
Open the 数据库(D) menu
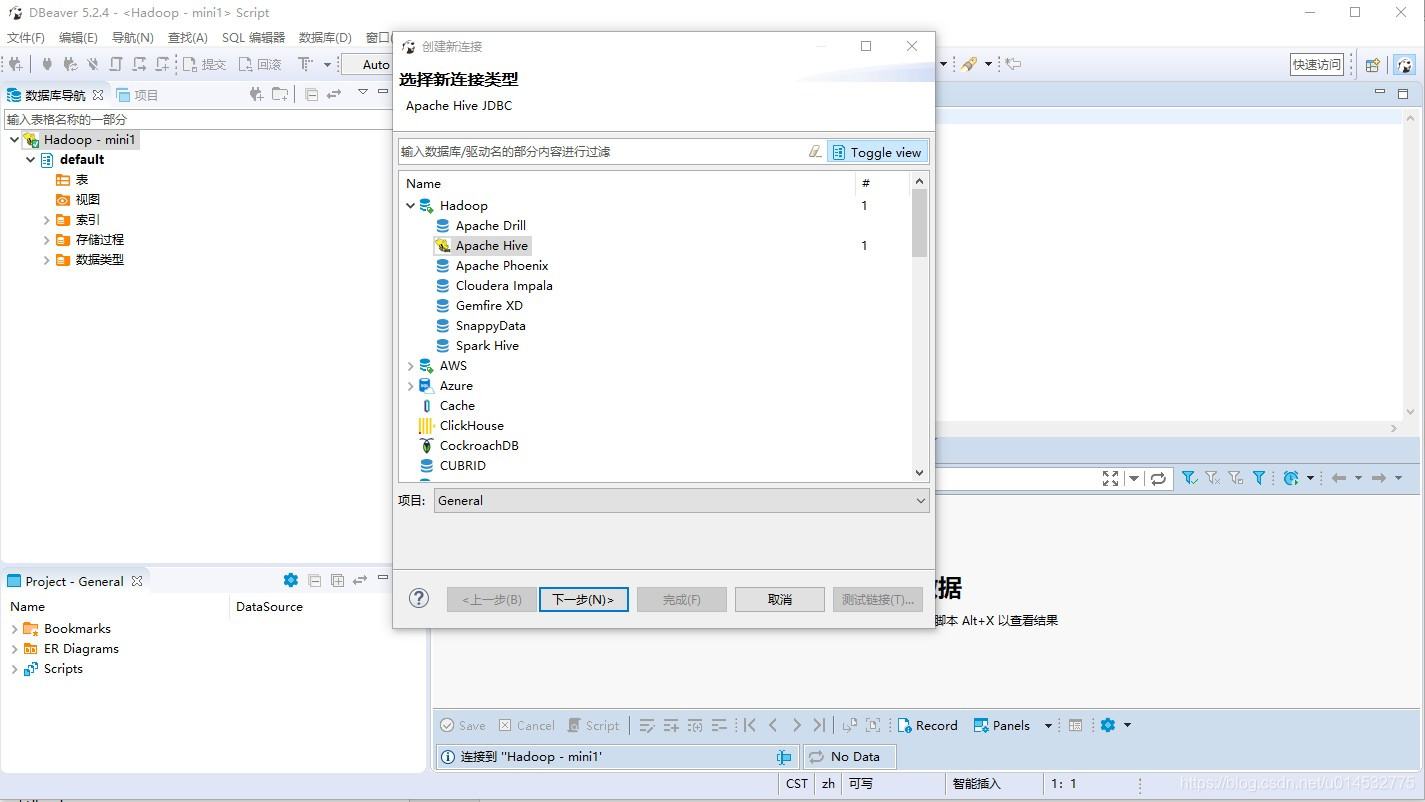tap(325, 37)
